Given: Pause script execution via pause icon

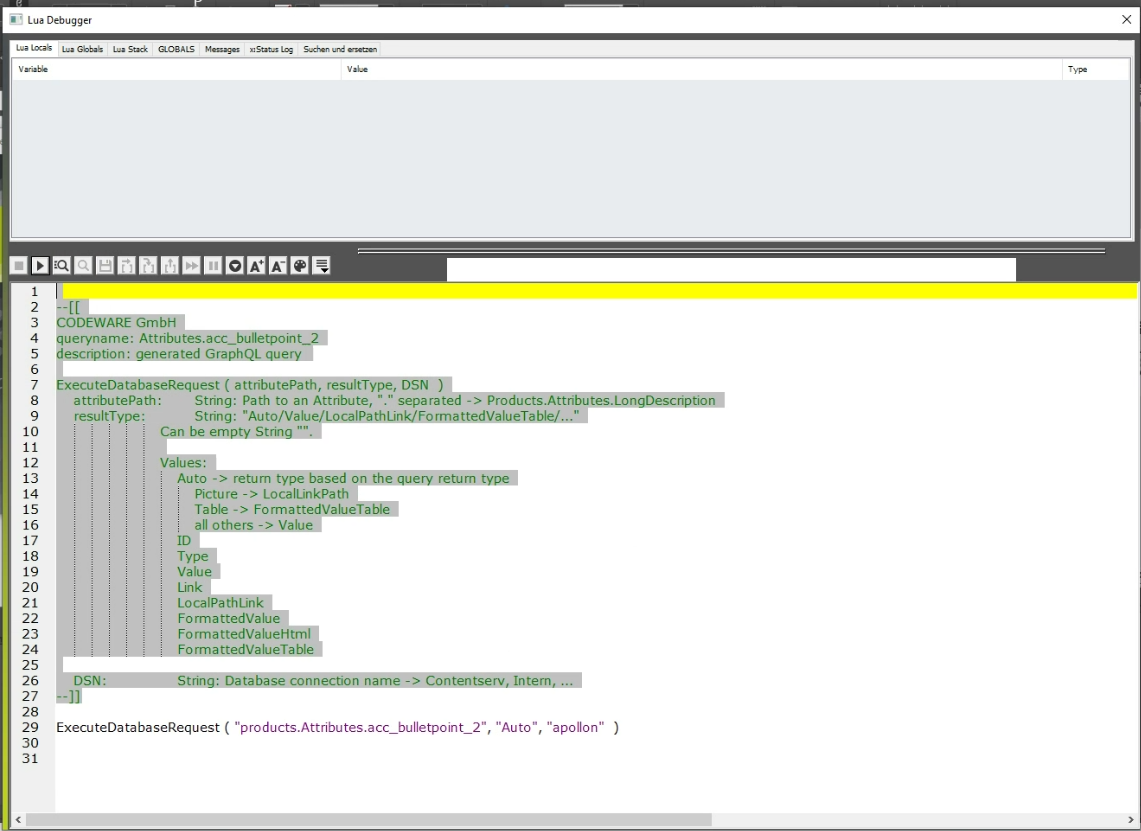Looking at the screenshot, I should click(213, 266).
